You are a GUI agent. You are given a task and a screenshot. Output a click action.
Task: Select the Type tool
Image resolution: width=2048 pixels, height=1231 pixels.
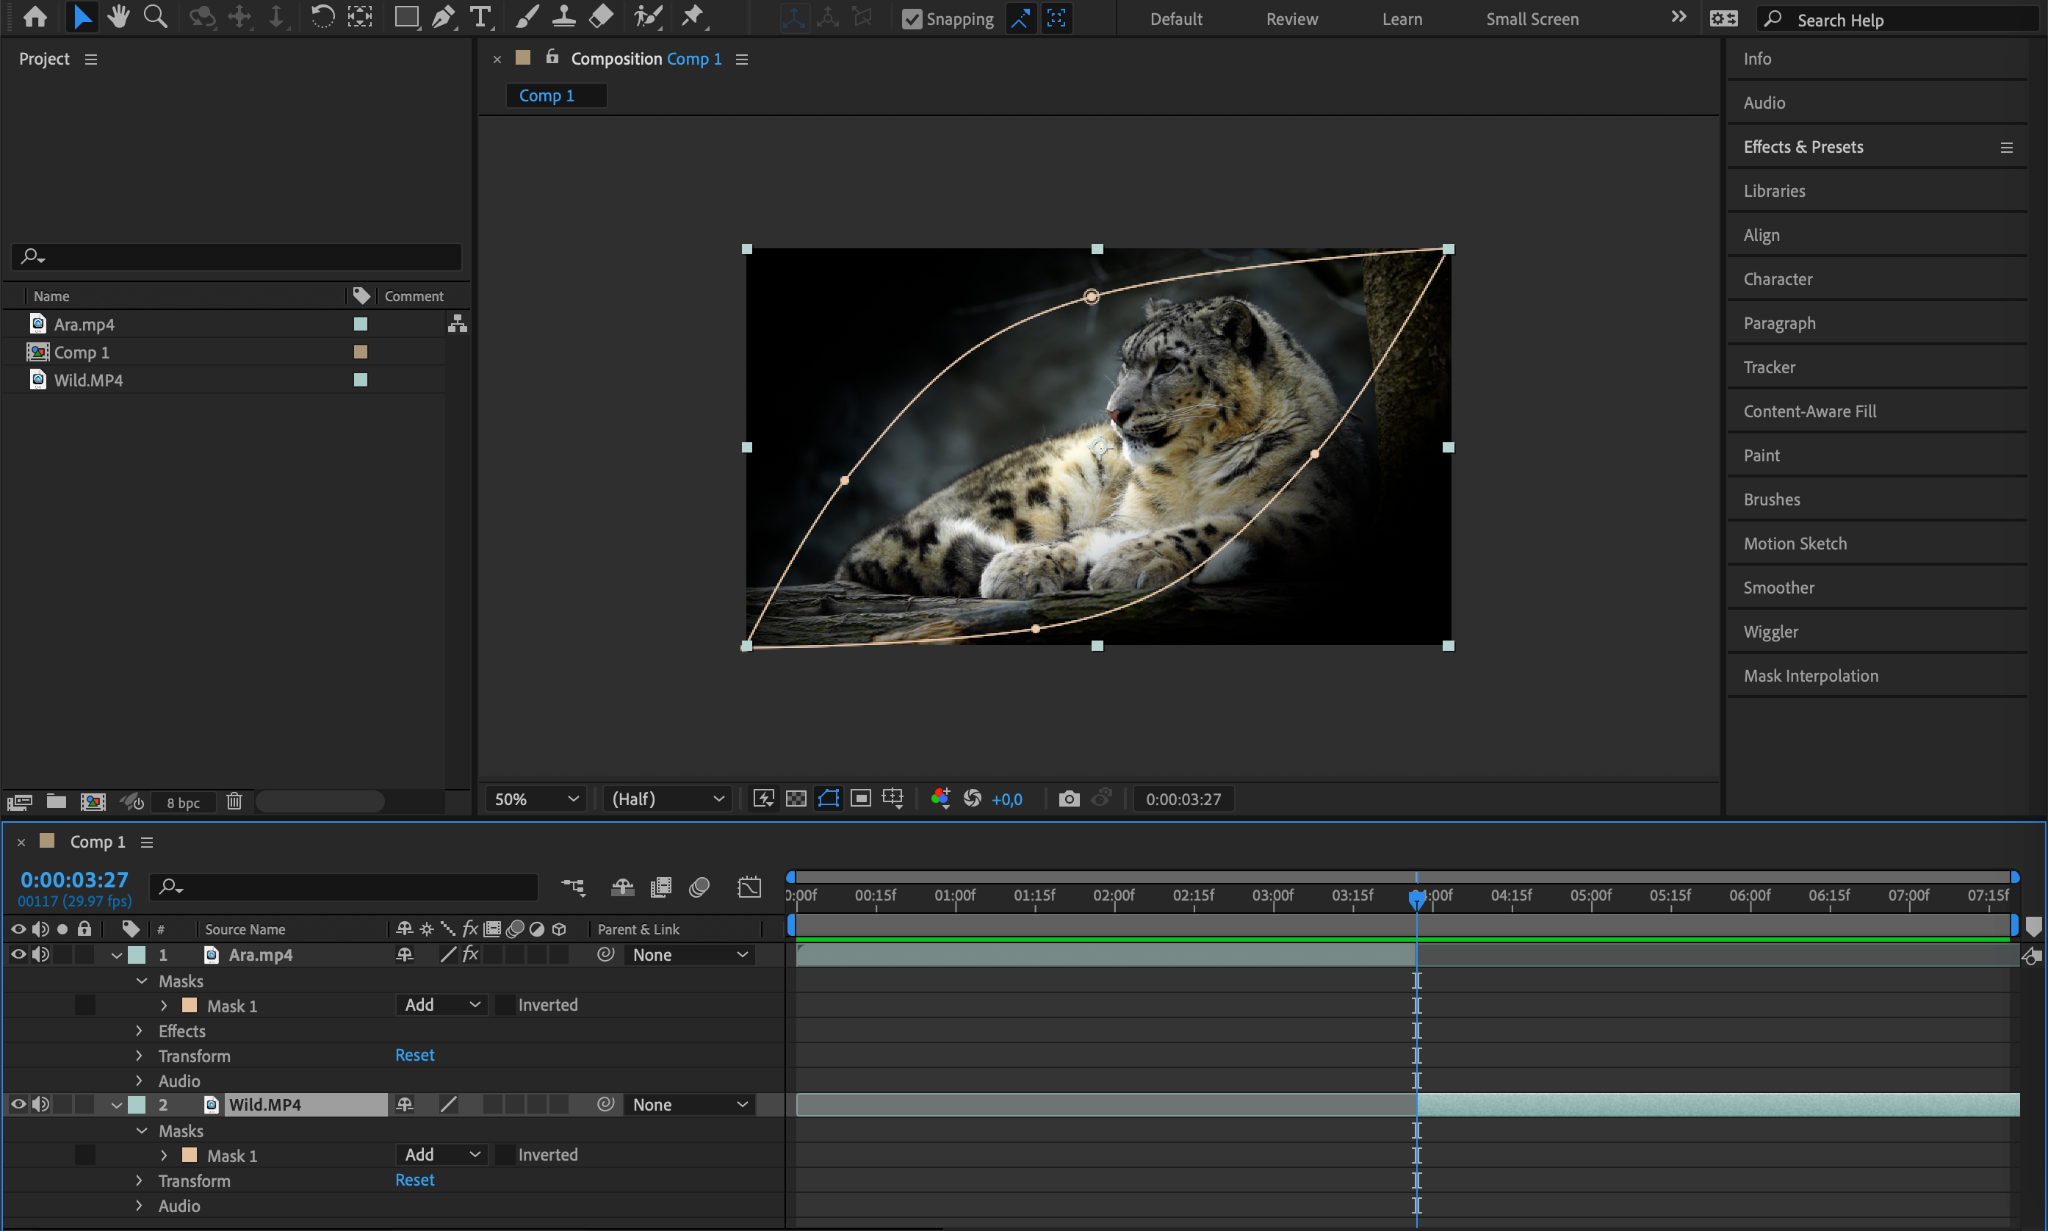click(481, 17)
